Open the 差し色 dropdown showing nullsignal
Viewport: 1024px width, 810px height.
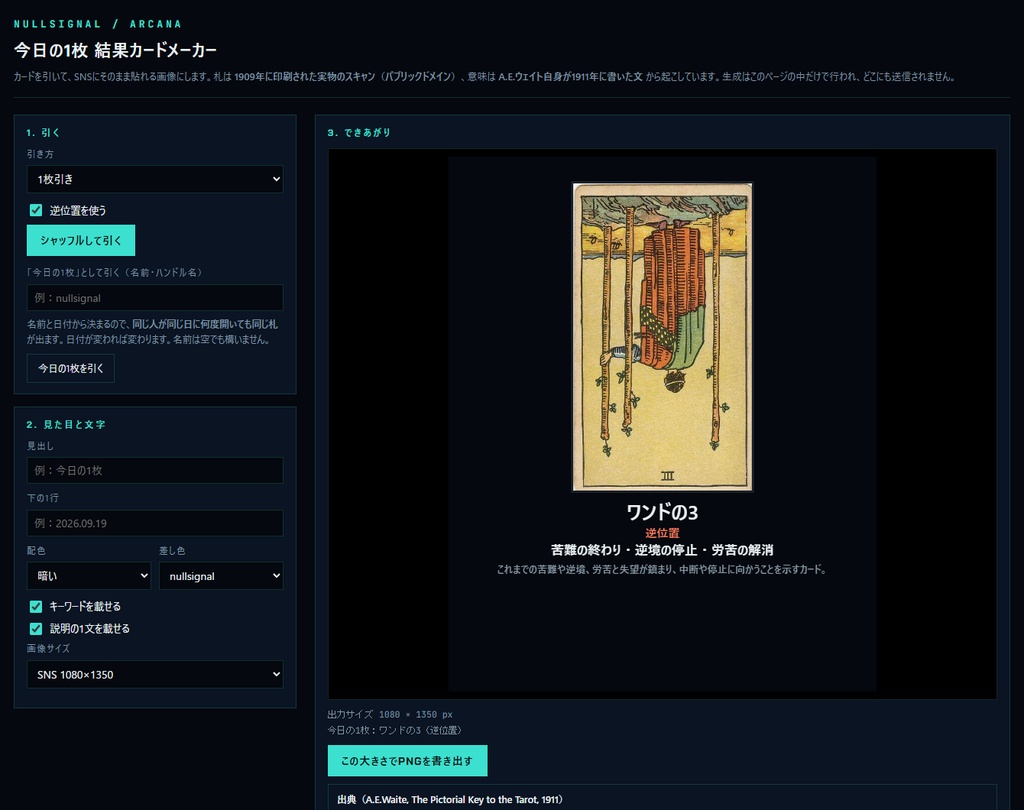pyautogui.click(x=221, y=576)
